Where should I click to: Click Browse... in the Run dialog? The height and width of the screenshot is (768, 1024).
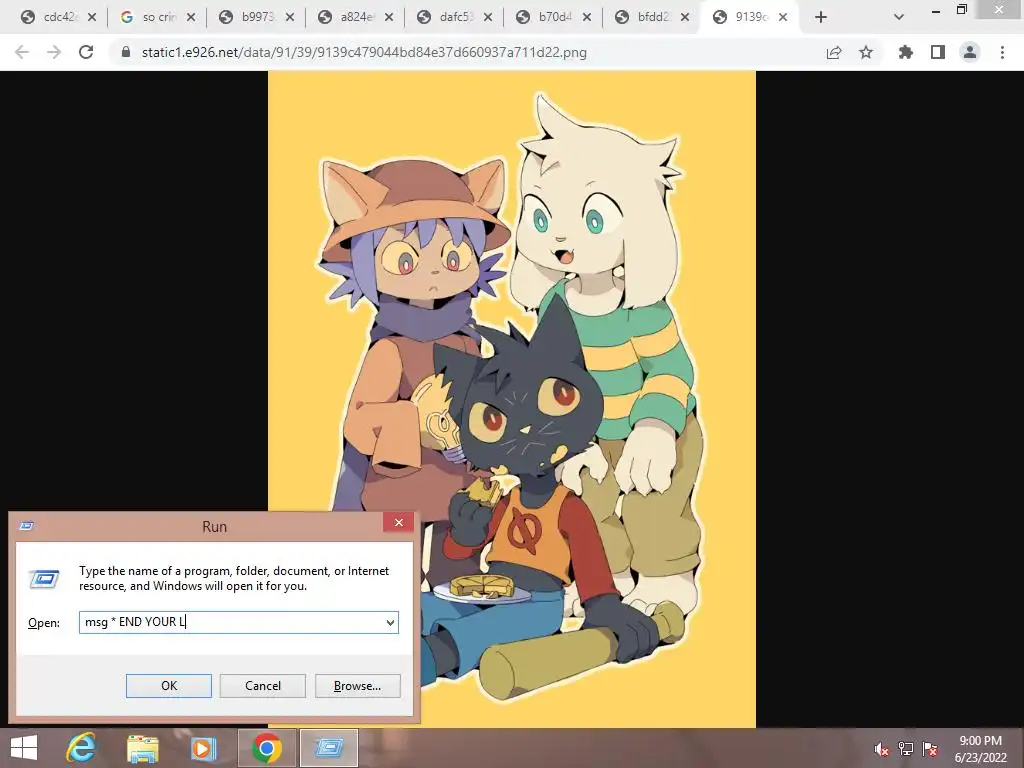357,686
